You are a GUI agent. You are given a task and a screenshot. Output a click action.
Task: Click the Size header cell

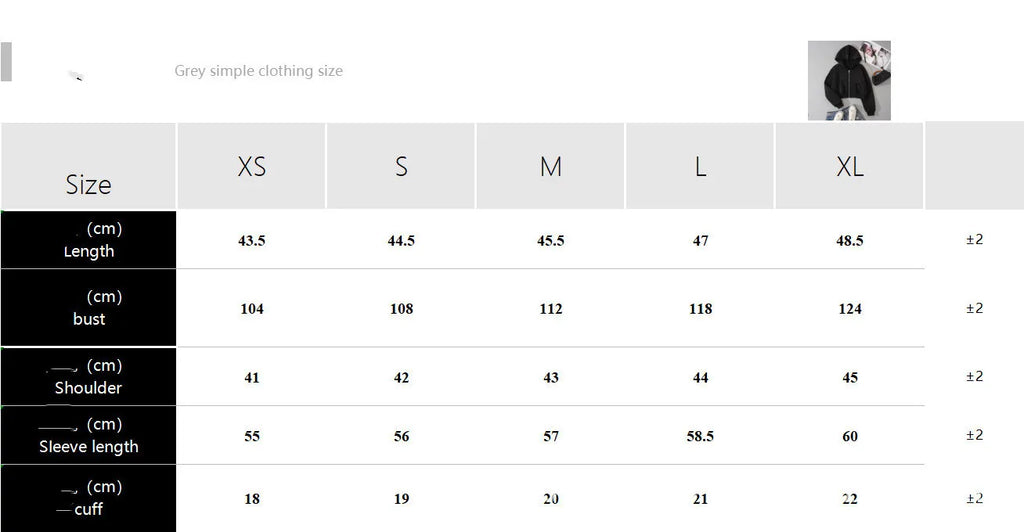pyautogui.click(x=88, y=184)
